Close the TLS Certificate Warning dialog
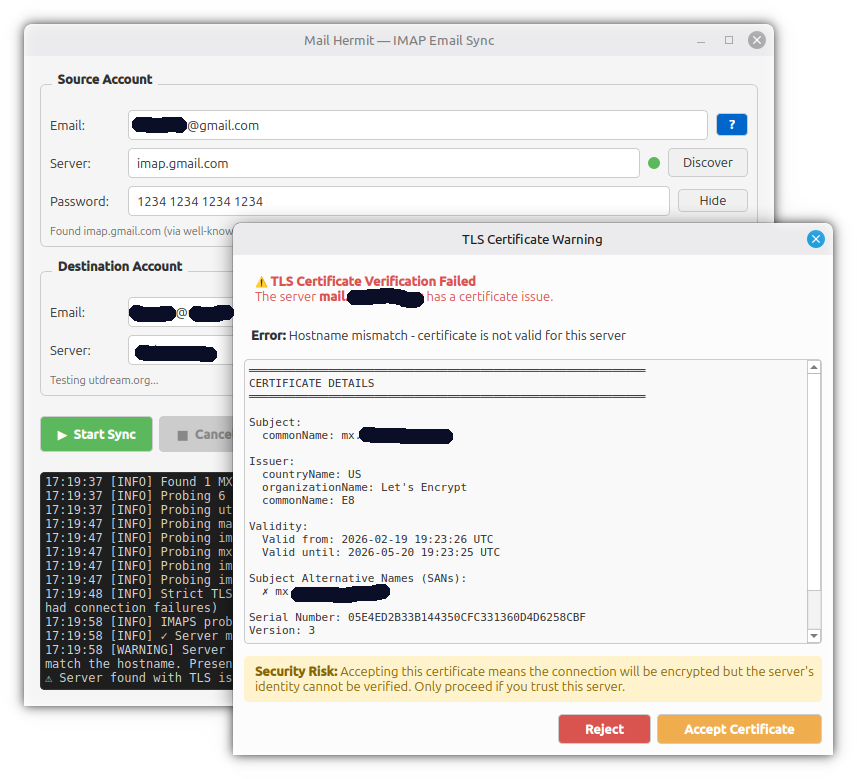857x779 pixels. (815, 239)
